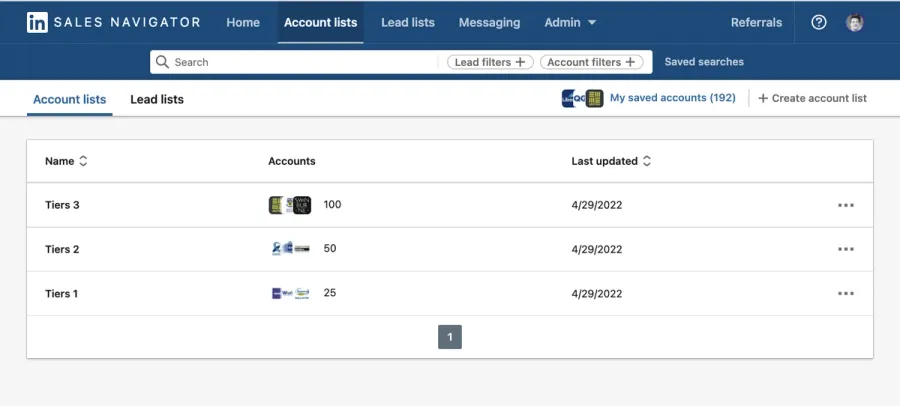
Task: Open the Help question mark icon
Action: tap(818, 22)
